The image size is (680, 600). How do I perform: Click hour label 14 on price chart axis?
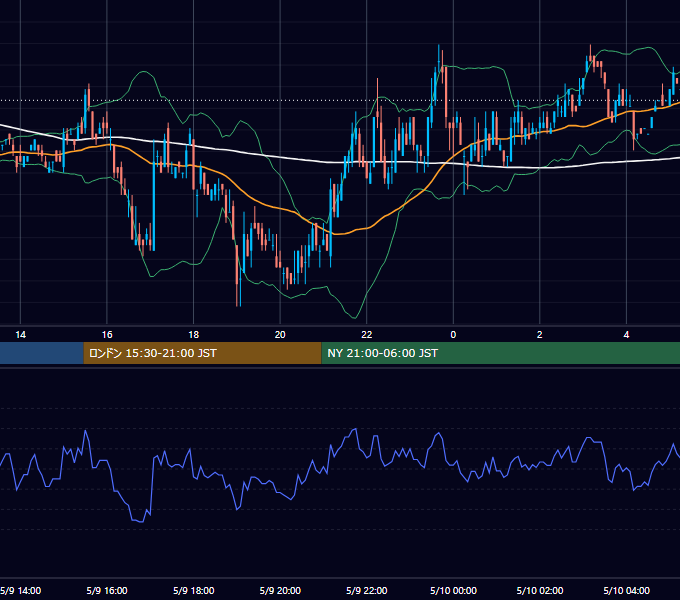tap(20, 335)
